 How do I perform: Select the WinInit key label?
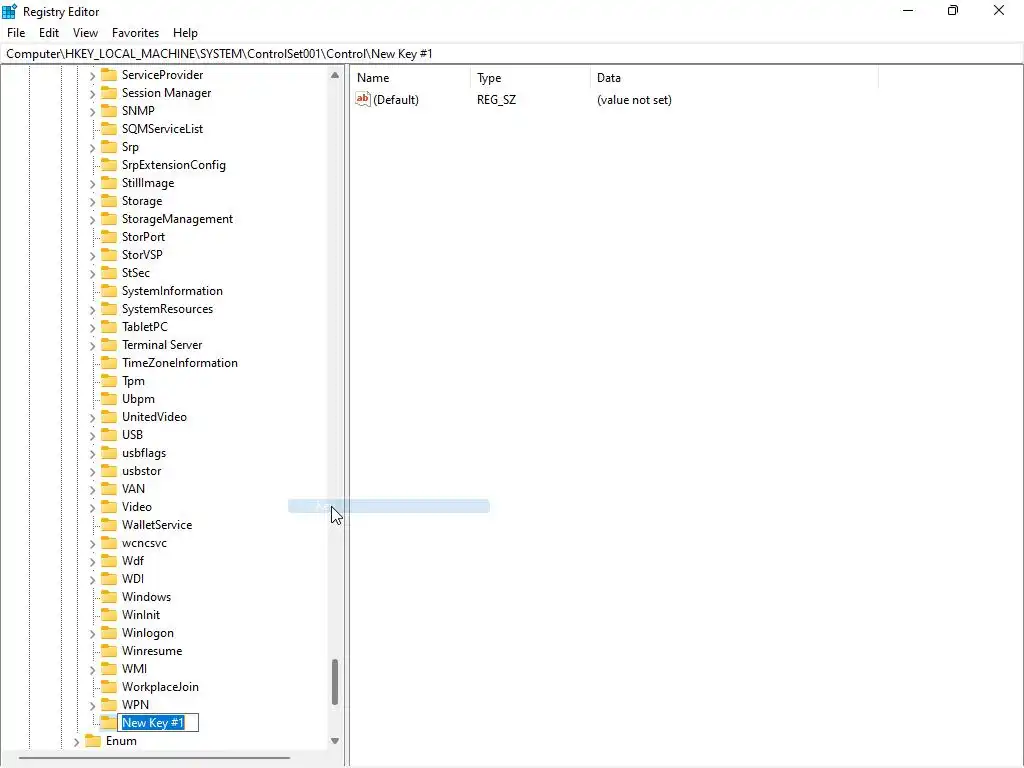(x=140, y=615)
